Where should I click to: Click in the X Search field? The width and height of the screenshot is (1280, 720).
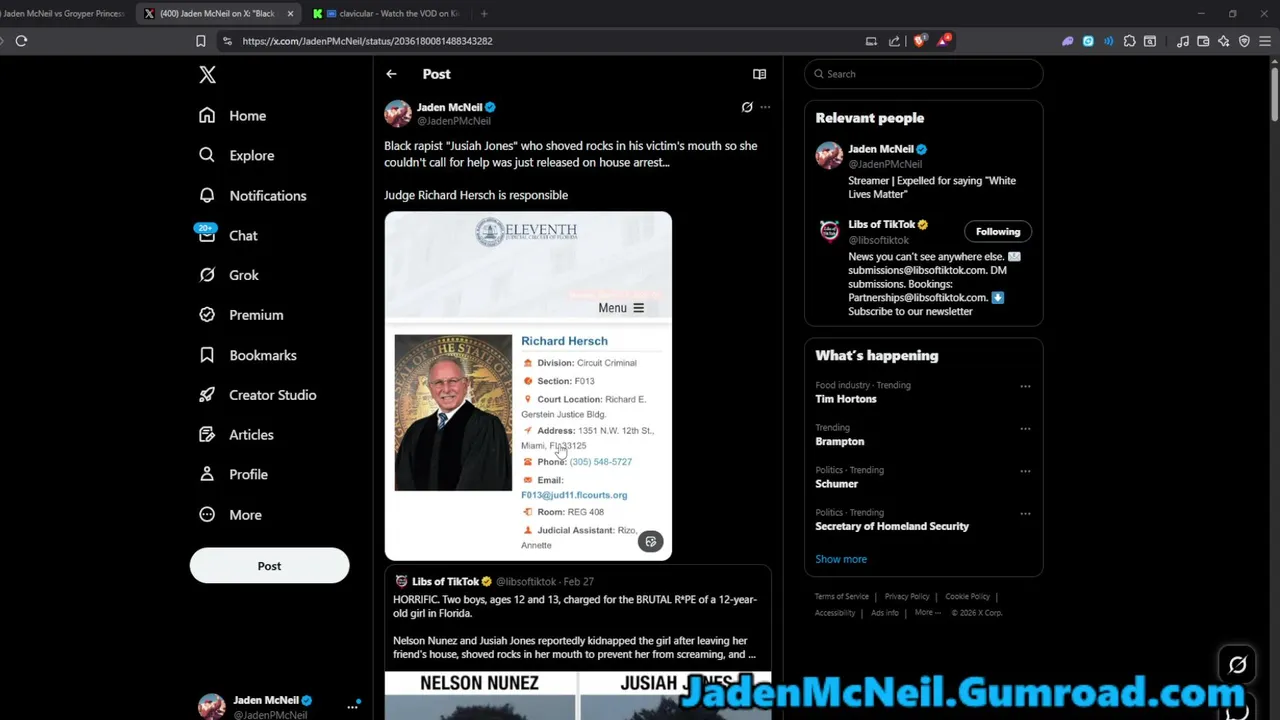(x=924, y=74)
